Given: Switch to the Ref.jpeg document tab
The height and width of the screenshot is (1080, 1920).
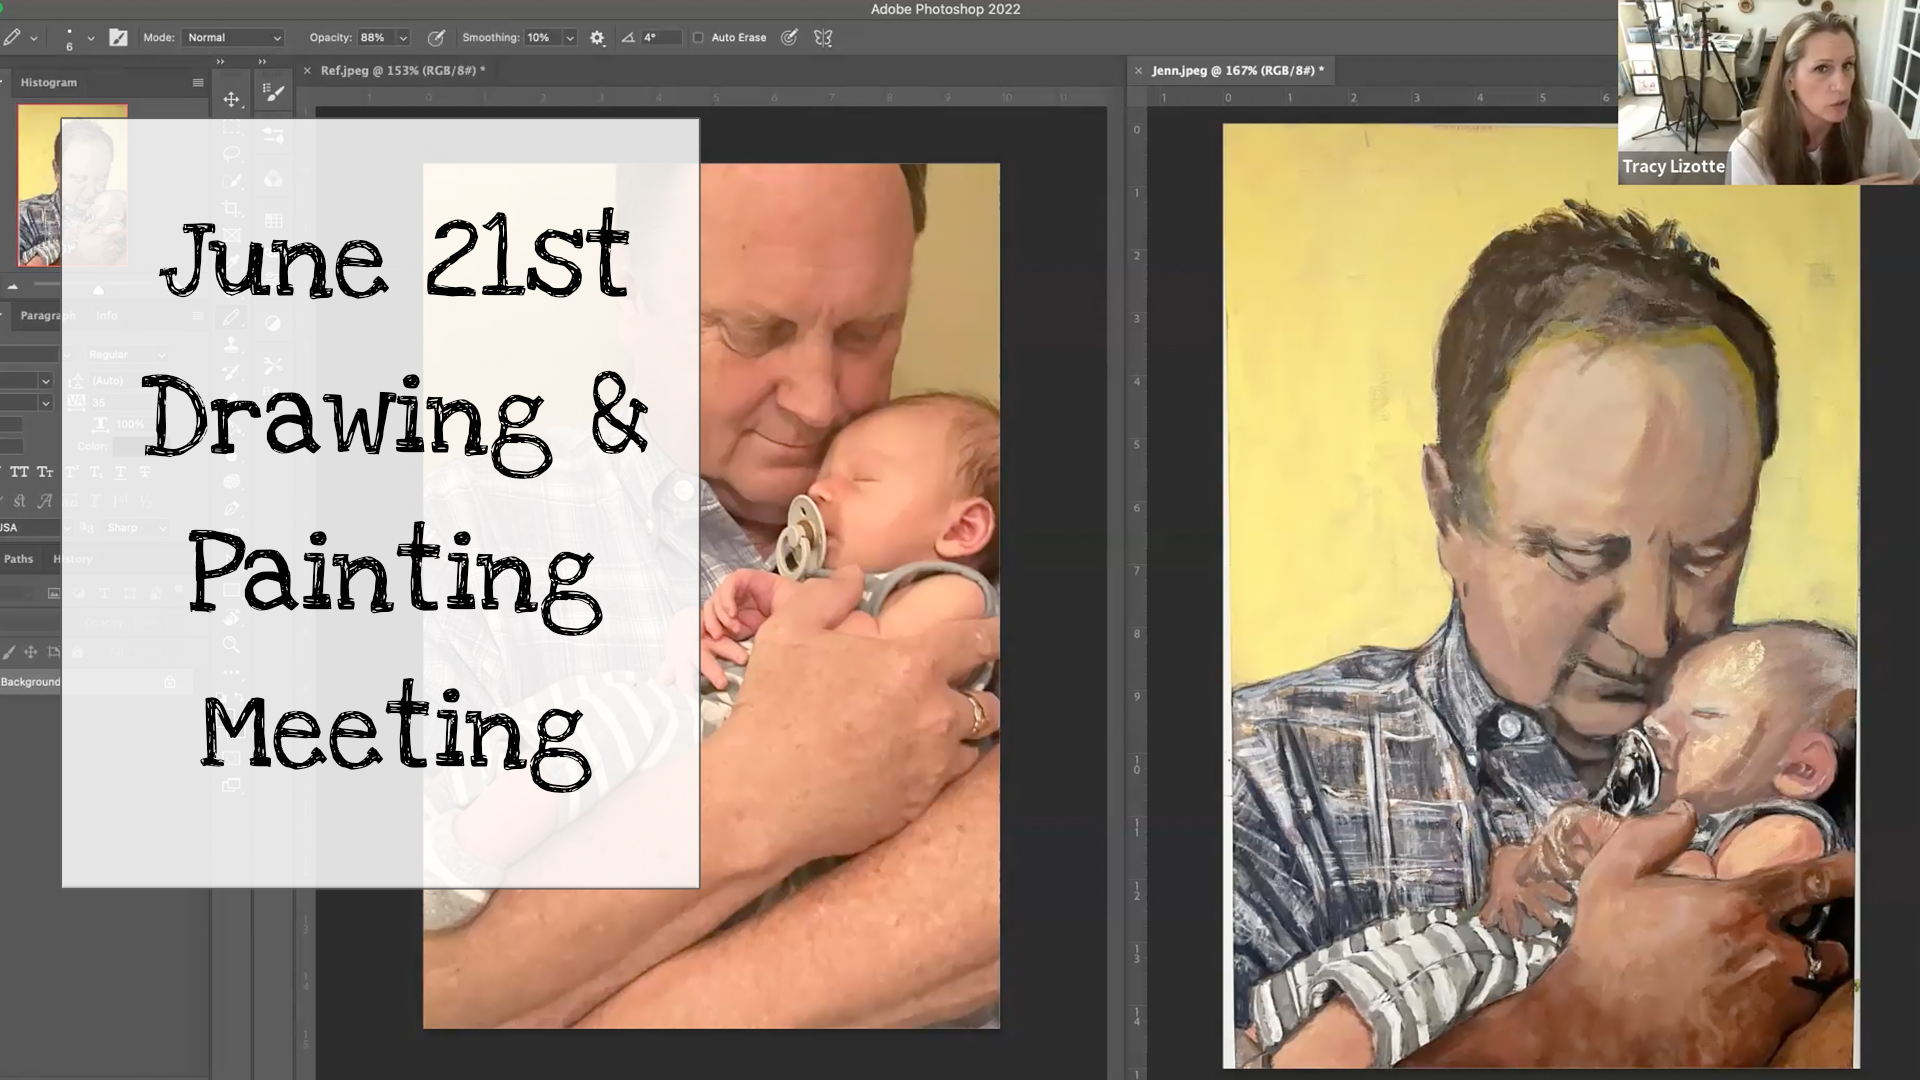Looking at the screenshot, I should click(x=403, y=70).
